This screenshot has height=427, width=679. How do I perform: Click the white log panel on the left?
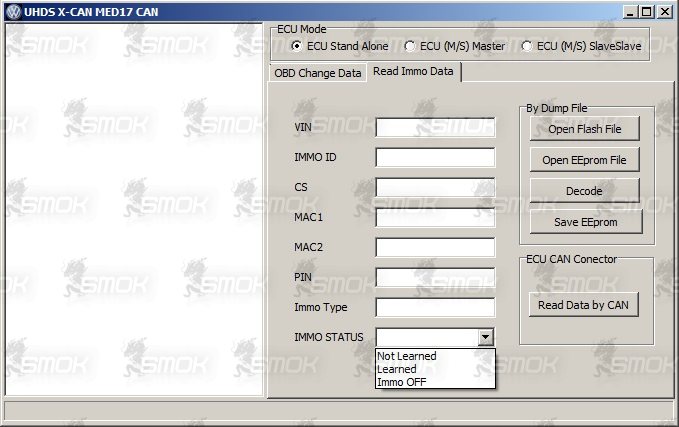pos(134,209)
